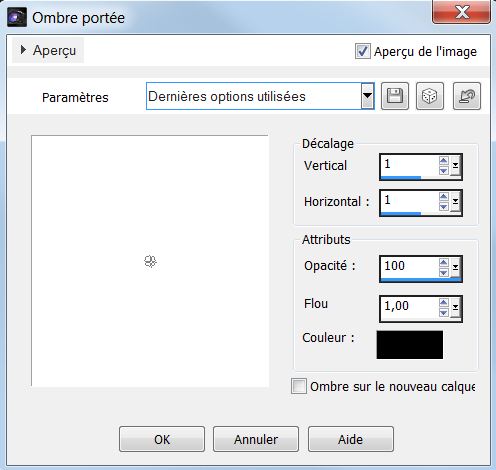The width and height of the screenshot is (496, 470).
Task: Open the Horizontal slider popup arrow
Action: 455,202
